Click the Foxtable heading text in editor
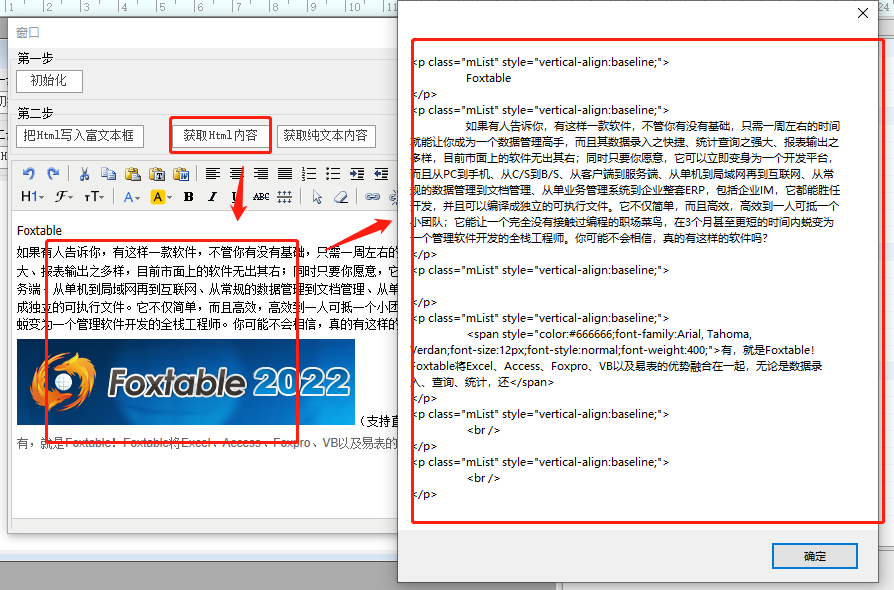Screen dimensions: 894x590 click(39, 230)
